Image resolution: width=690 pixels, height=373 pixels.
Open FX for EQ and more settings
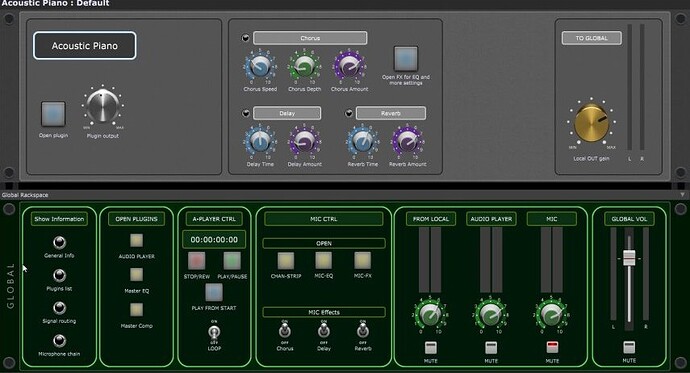coord(406,59)
